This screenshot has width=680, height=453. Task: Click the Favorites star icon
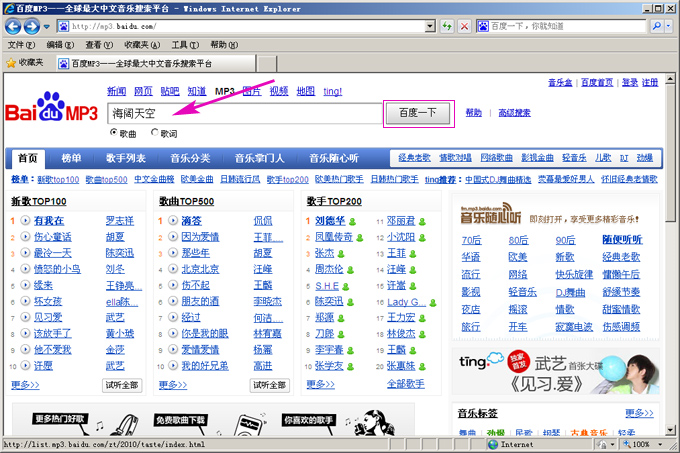click(11, 63)
